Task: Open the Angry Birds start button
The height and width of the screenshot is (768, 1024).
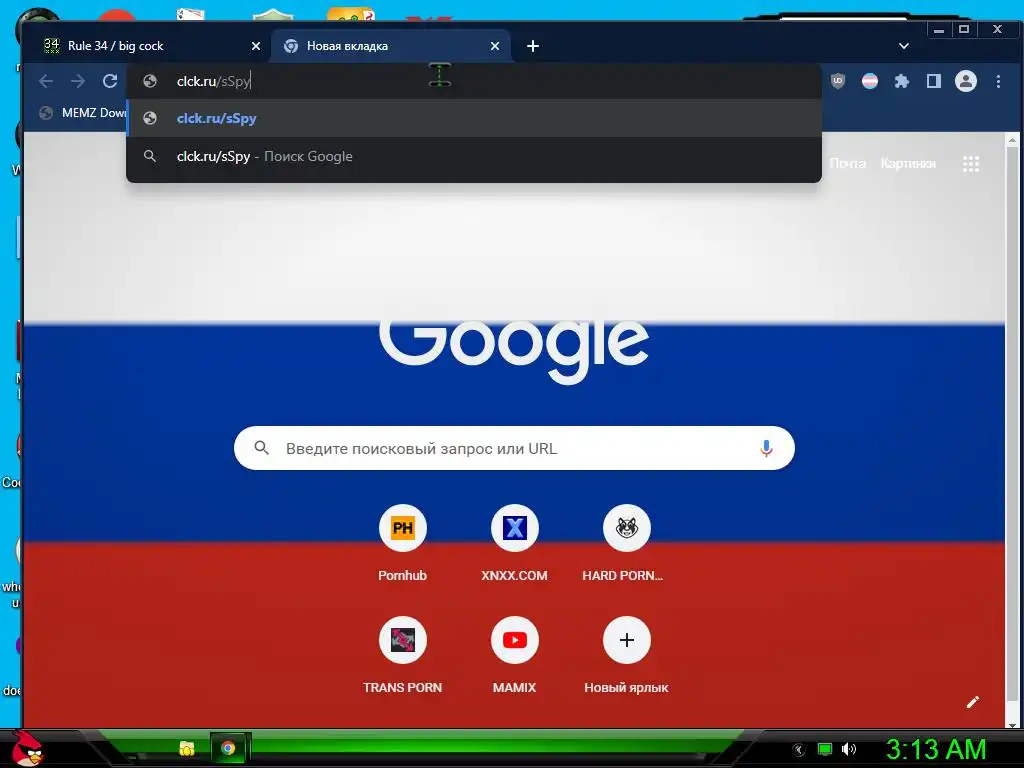Action: click(26, 748)
